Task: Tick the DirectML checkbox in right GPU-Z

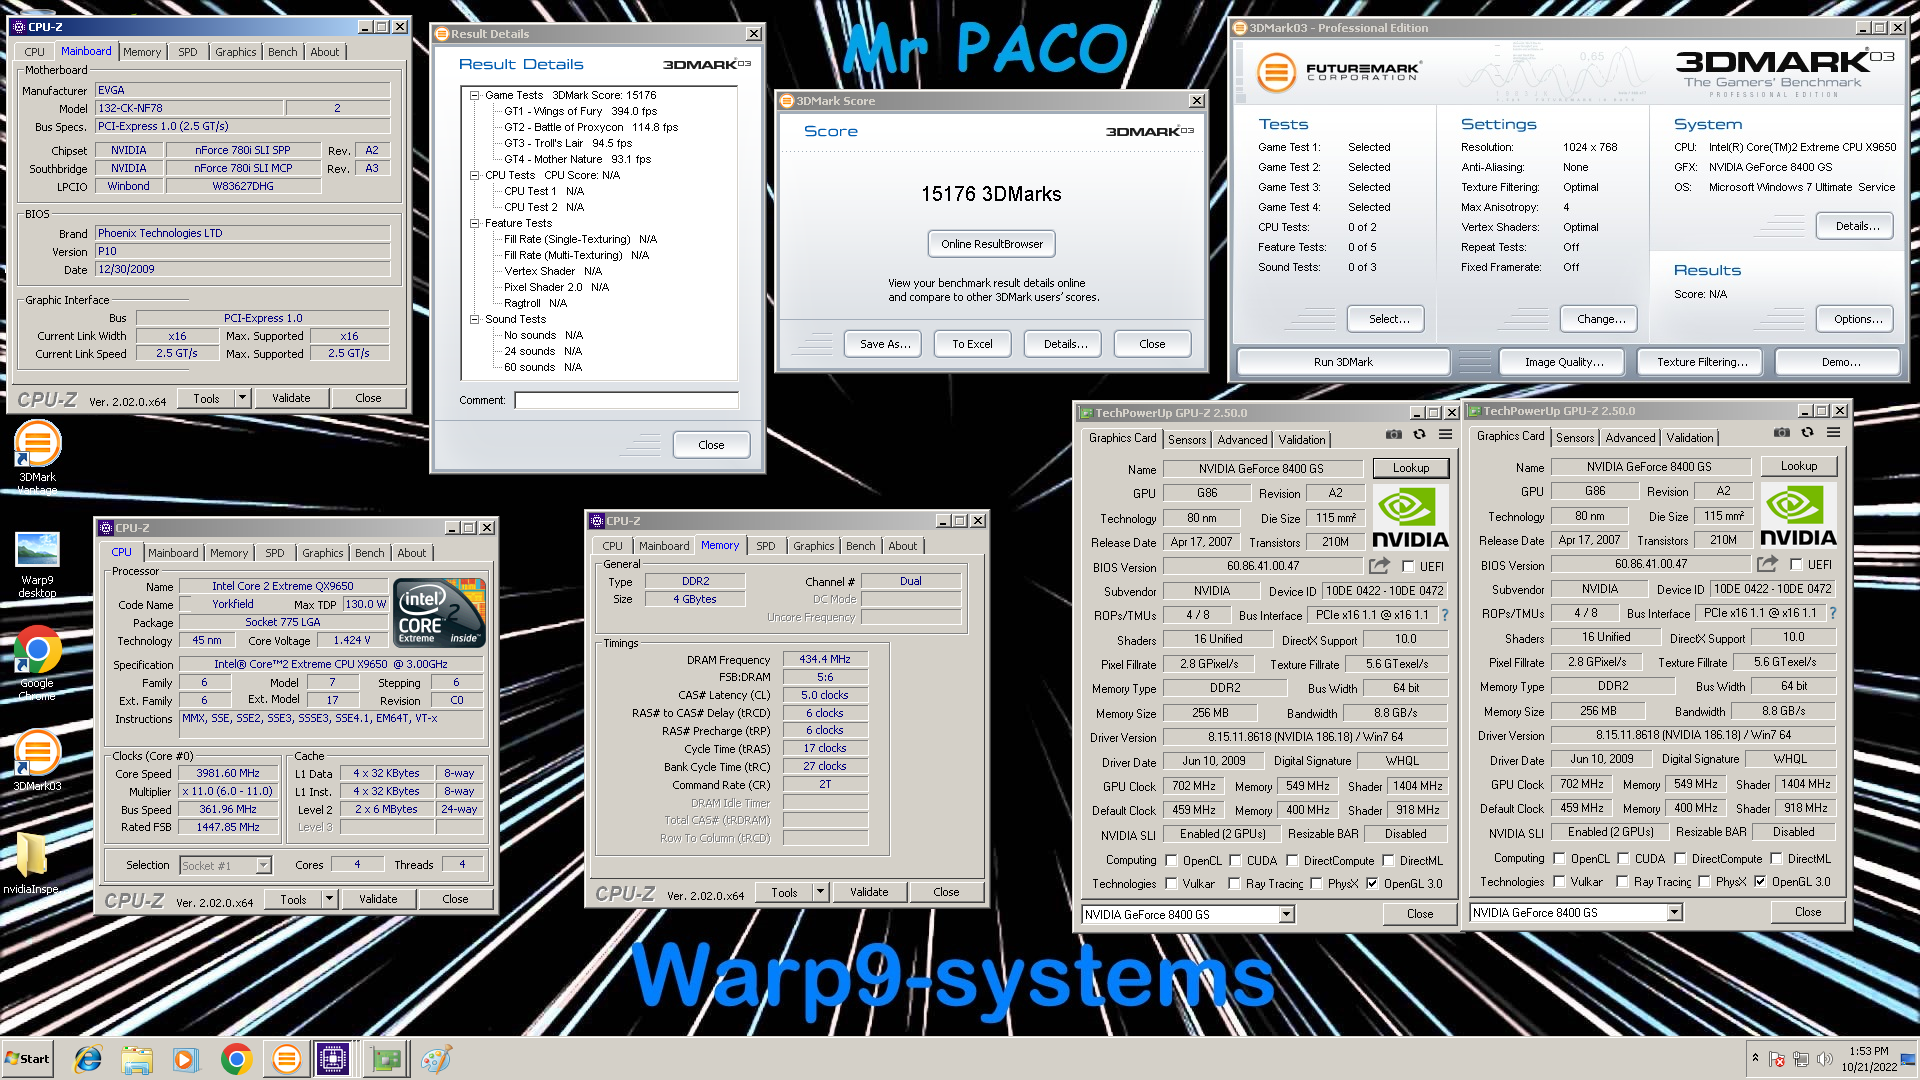Action: [1776, 859]
